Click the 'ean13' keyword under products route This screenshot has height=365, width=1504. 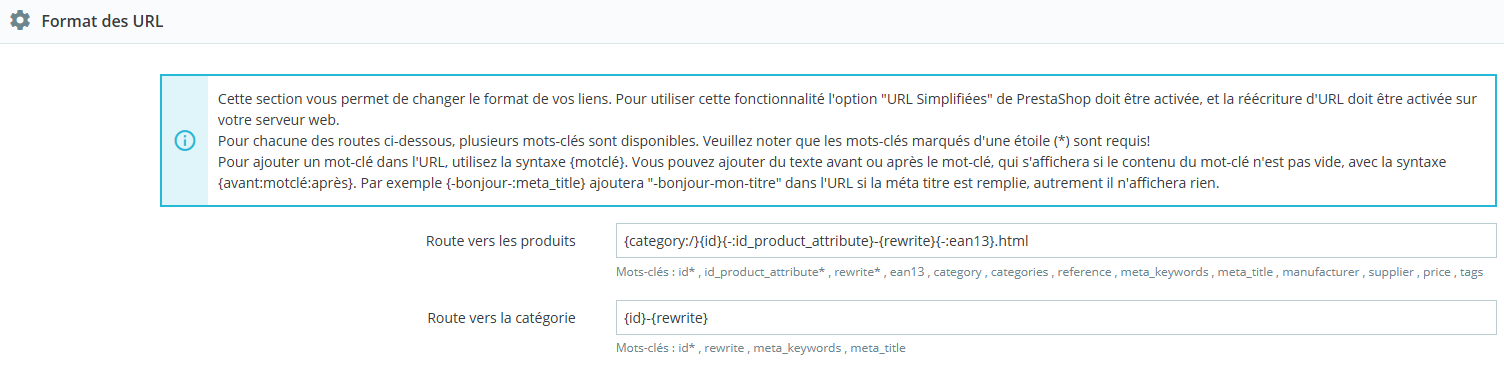(x=907, y=272)
